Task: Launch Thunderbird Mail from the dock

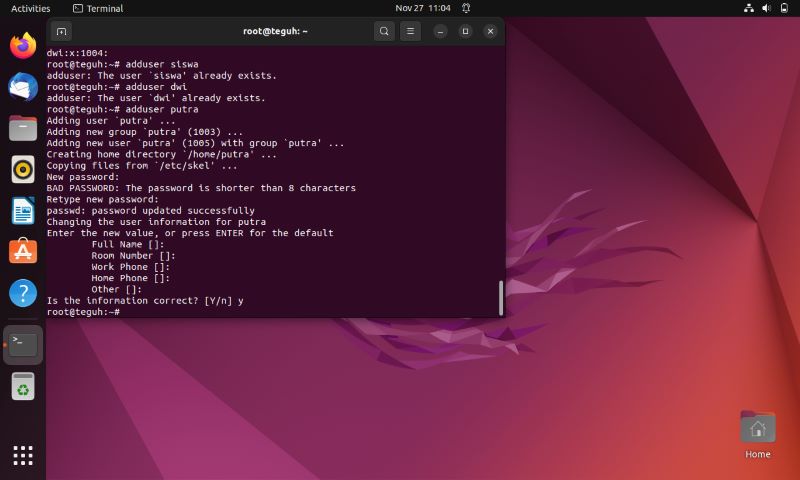Action: 23,87
